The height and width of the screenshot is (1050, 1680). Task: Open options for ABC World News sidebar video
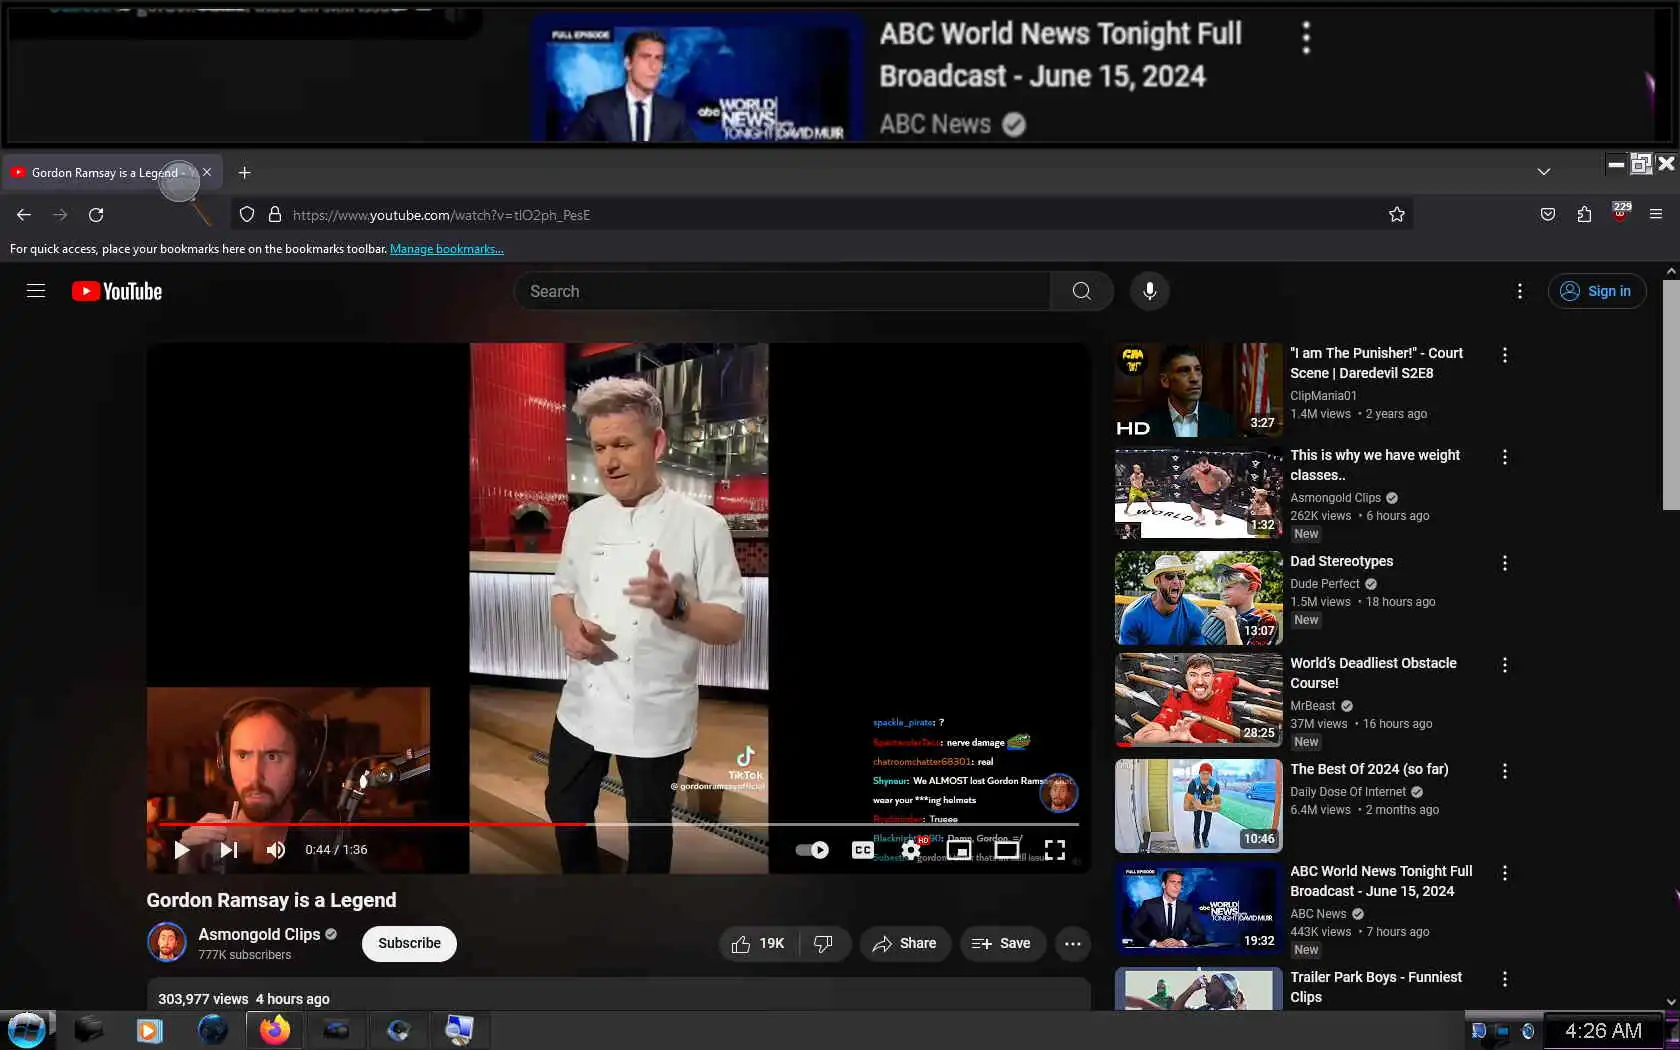(x=1505, y=873)
